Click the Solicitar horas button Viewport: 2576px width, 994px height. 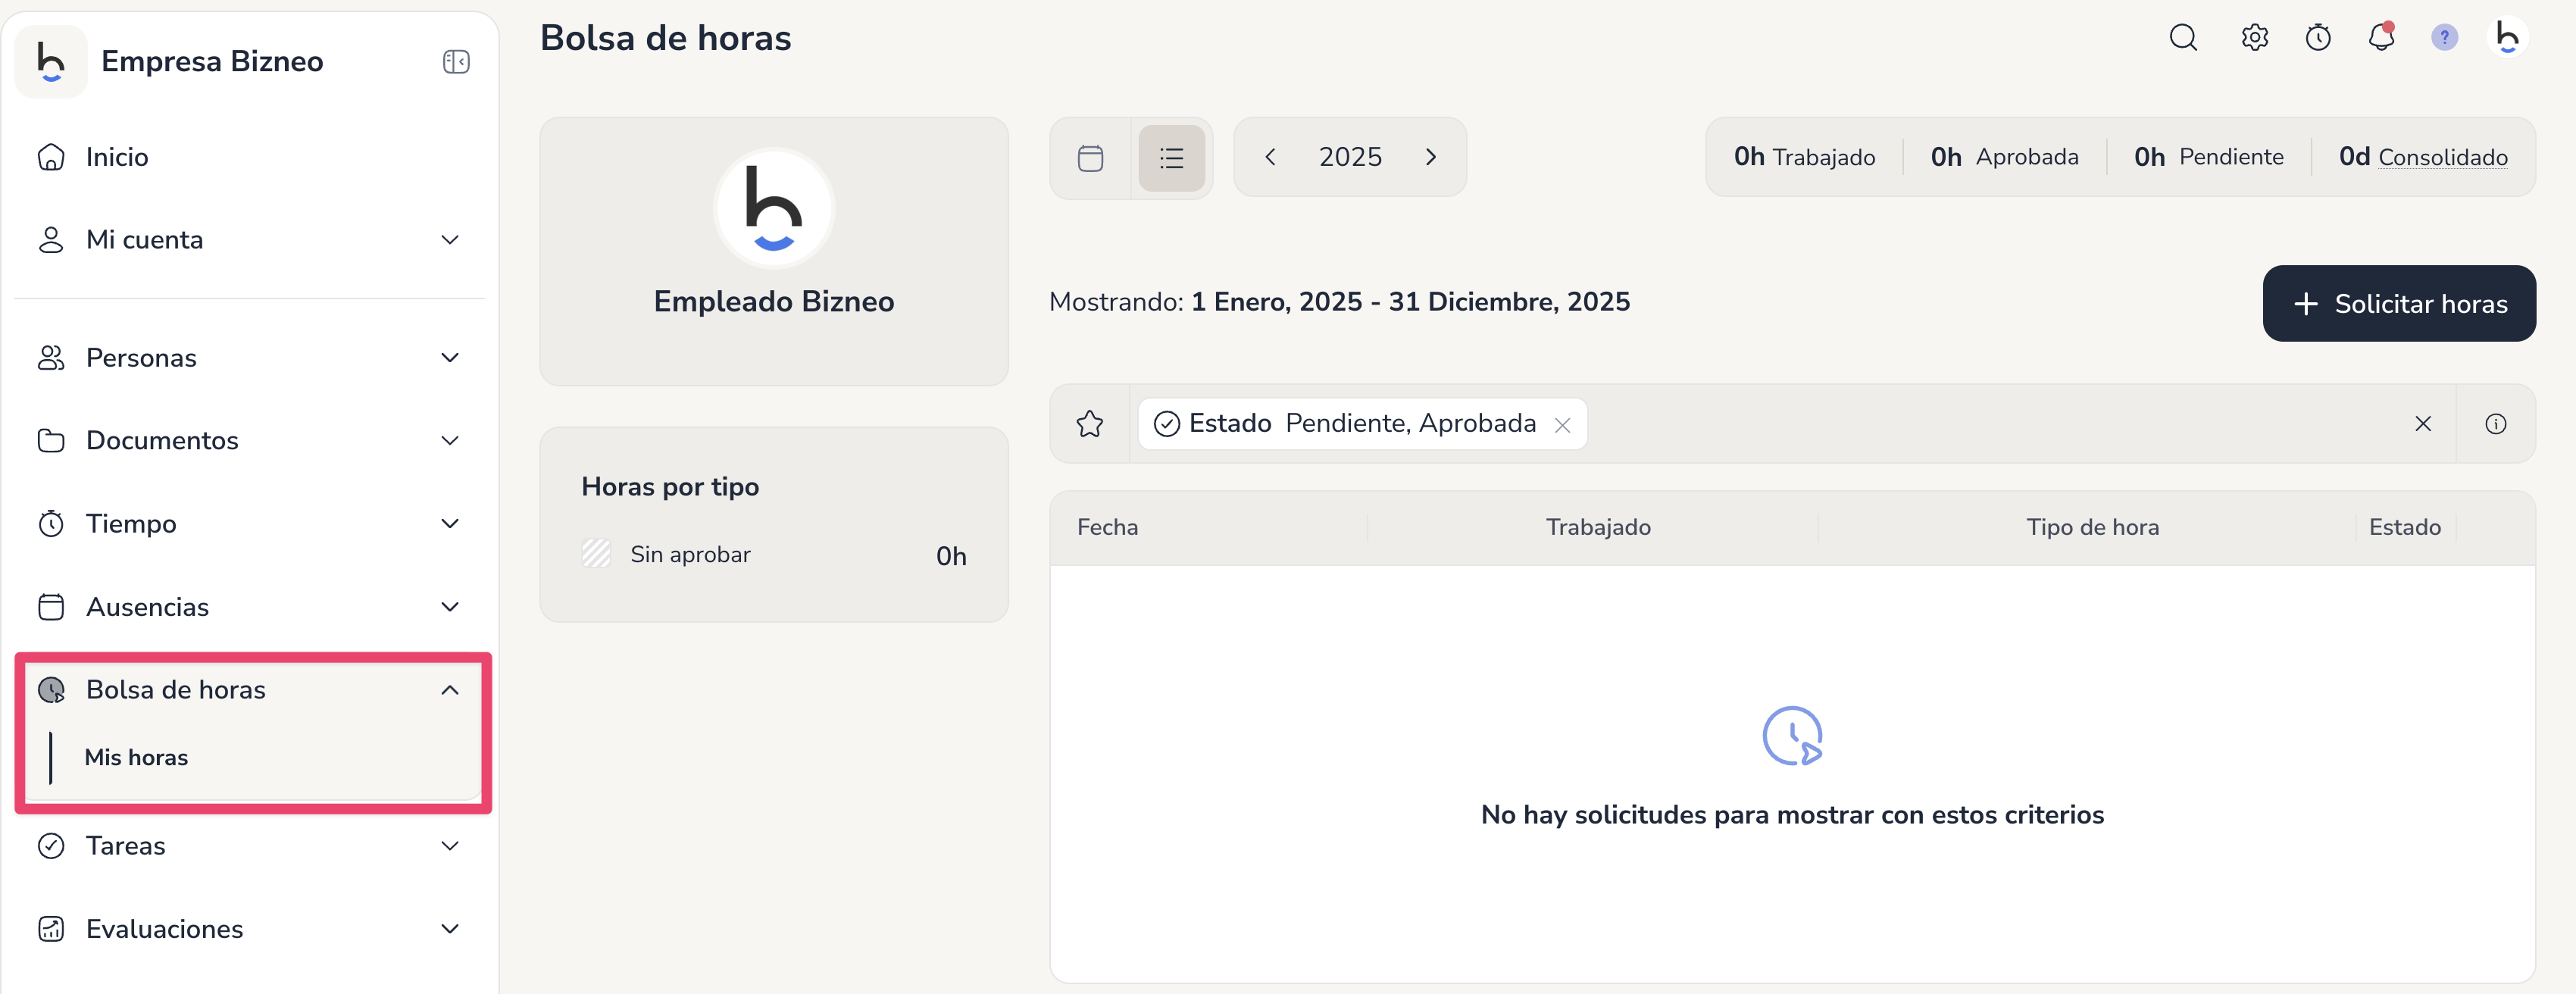2398,304
